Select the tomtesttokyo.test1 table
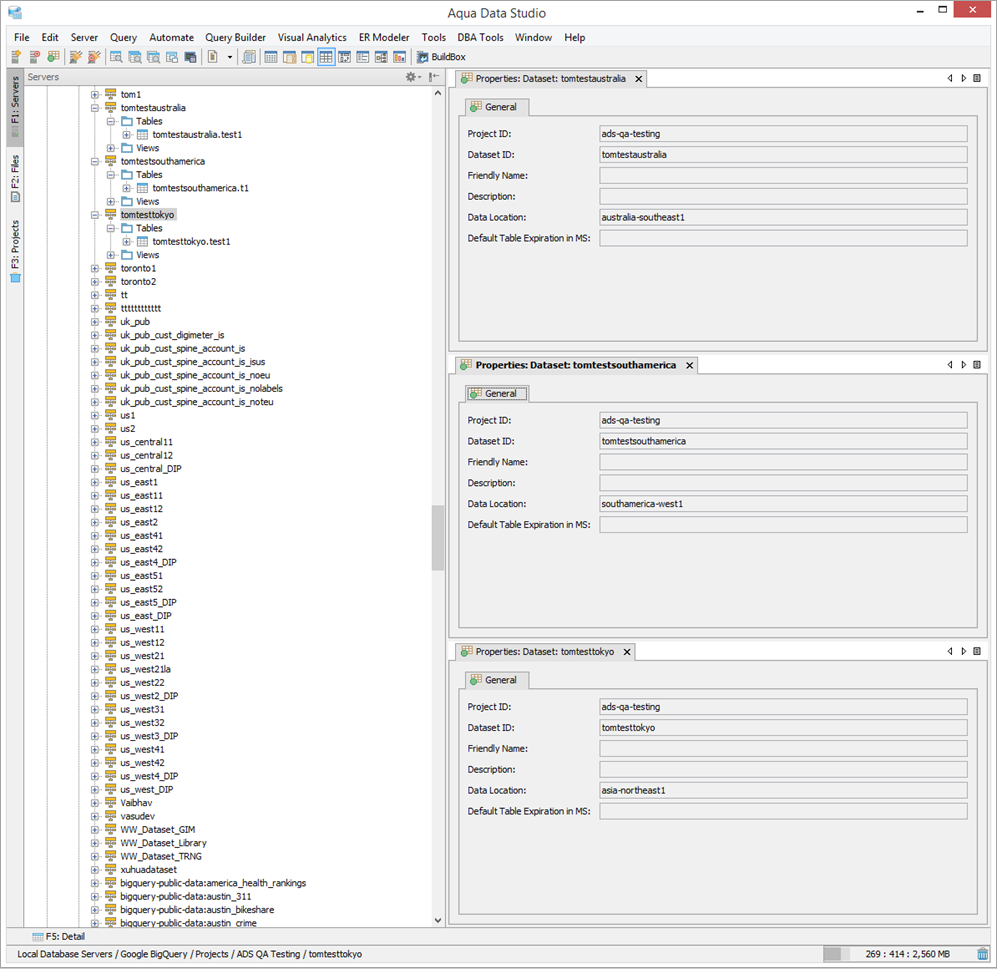The height and width of the screenshot is (969, 997). [x=191, y=242]
